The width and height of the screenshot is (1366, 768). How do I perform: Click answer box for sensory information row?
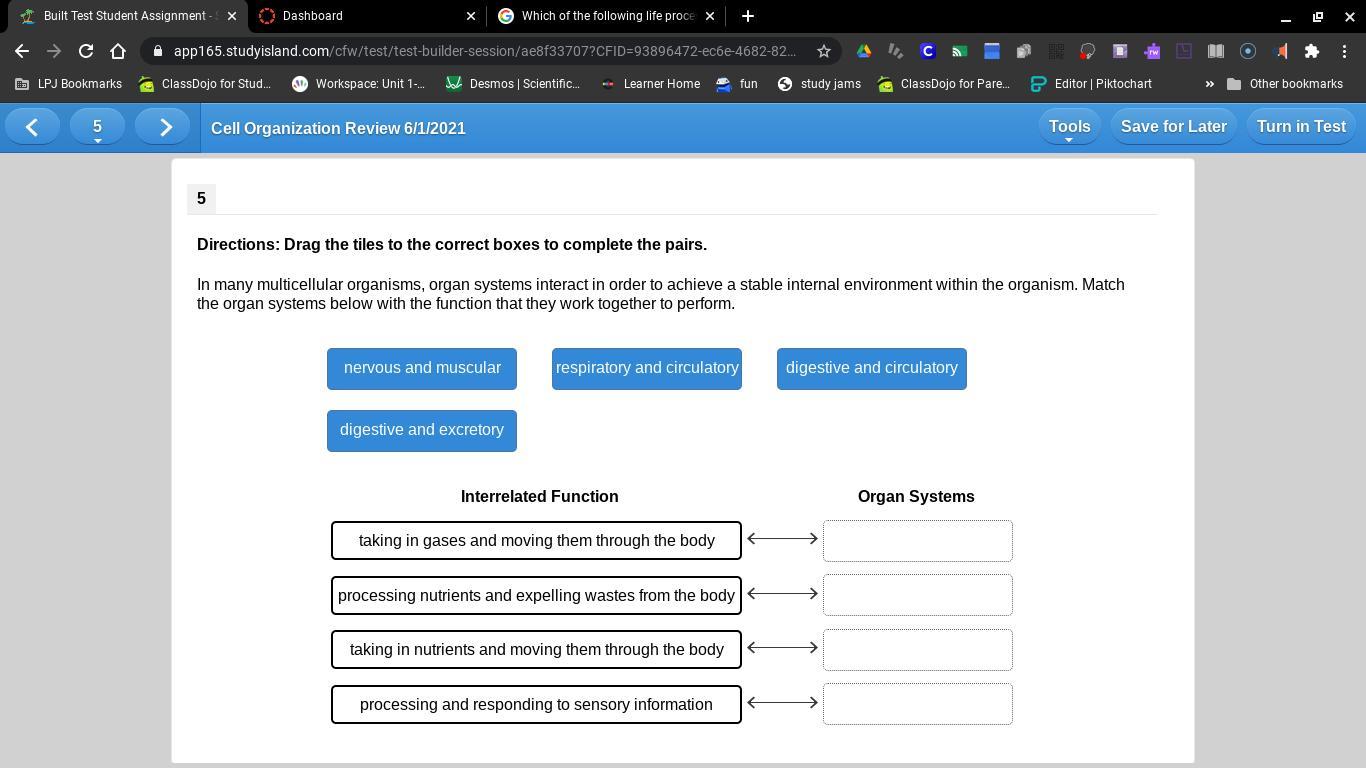pos(918,704)
